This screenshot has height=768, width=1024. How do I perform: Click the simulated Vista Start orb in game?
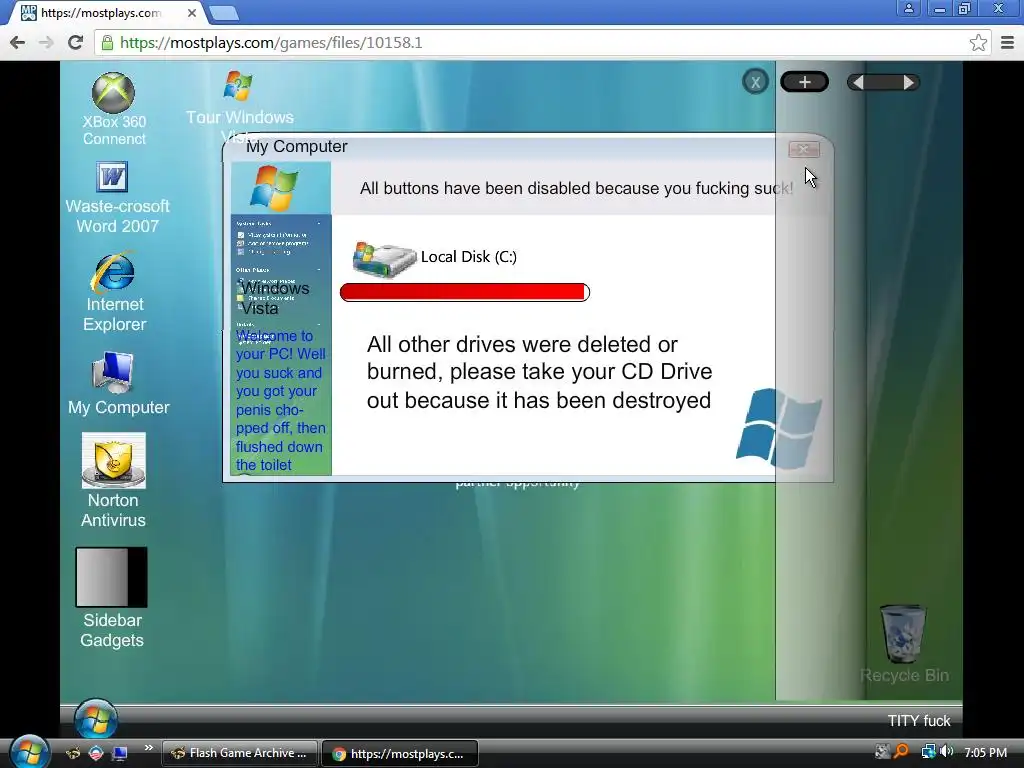96,719
